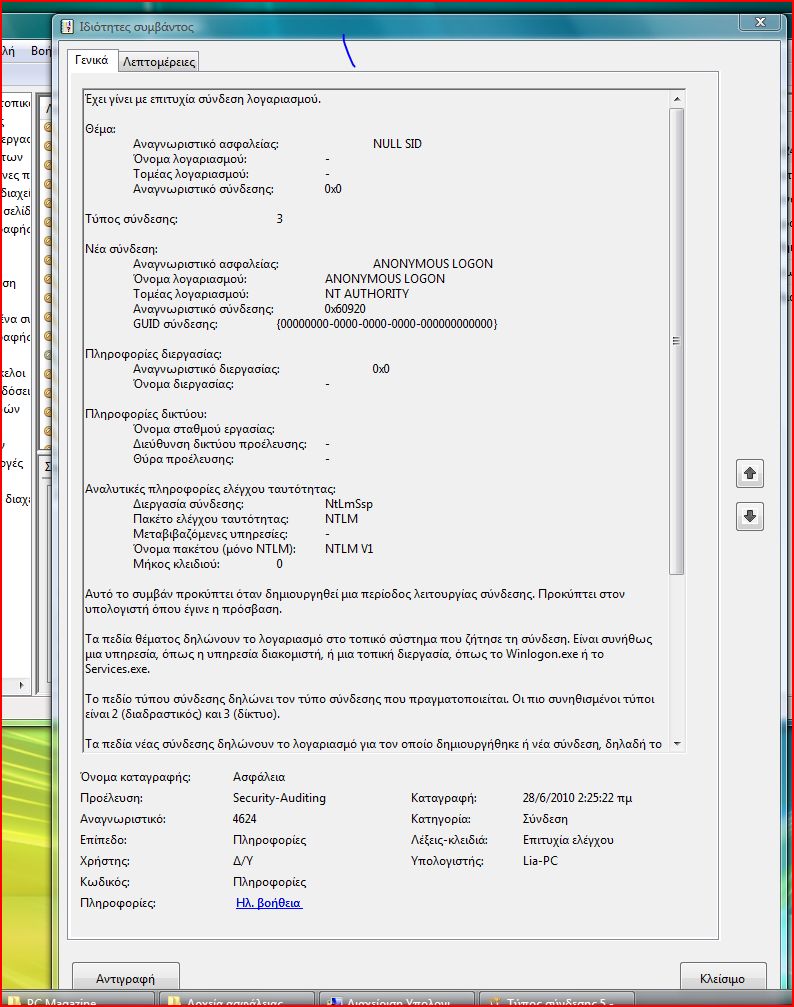Click the Αντιγραφή button
This screenshot has height=1007, width=794.
(x=125, y=978)
